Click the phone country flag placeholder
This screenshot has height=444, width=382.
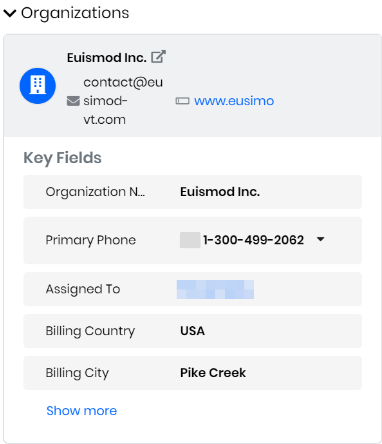point(190,240)
